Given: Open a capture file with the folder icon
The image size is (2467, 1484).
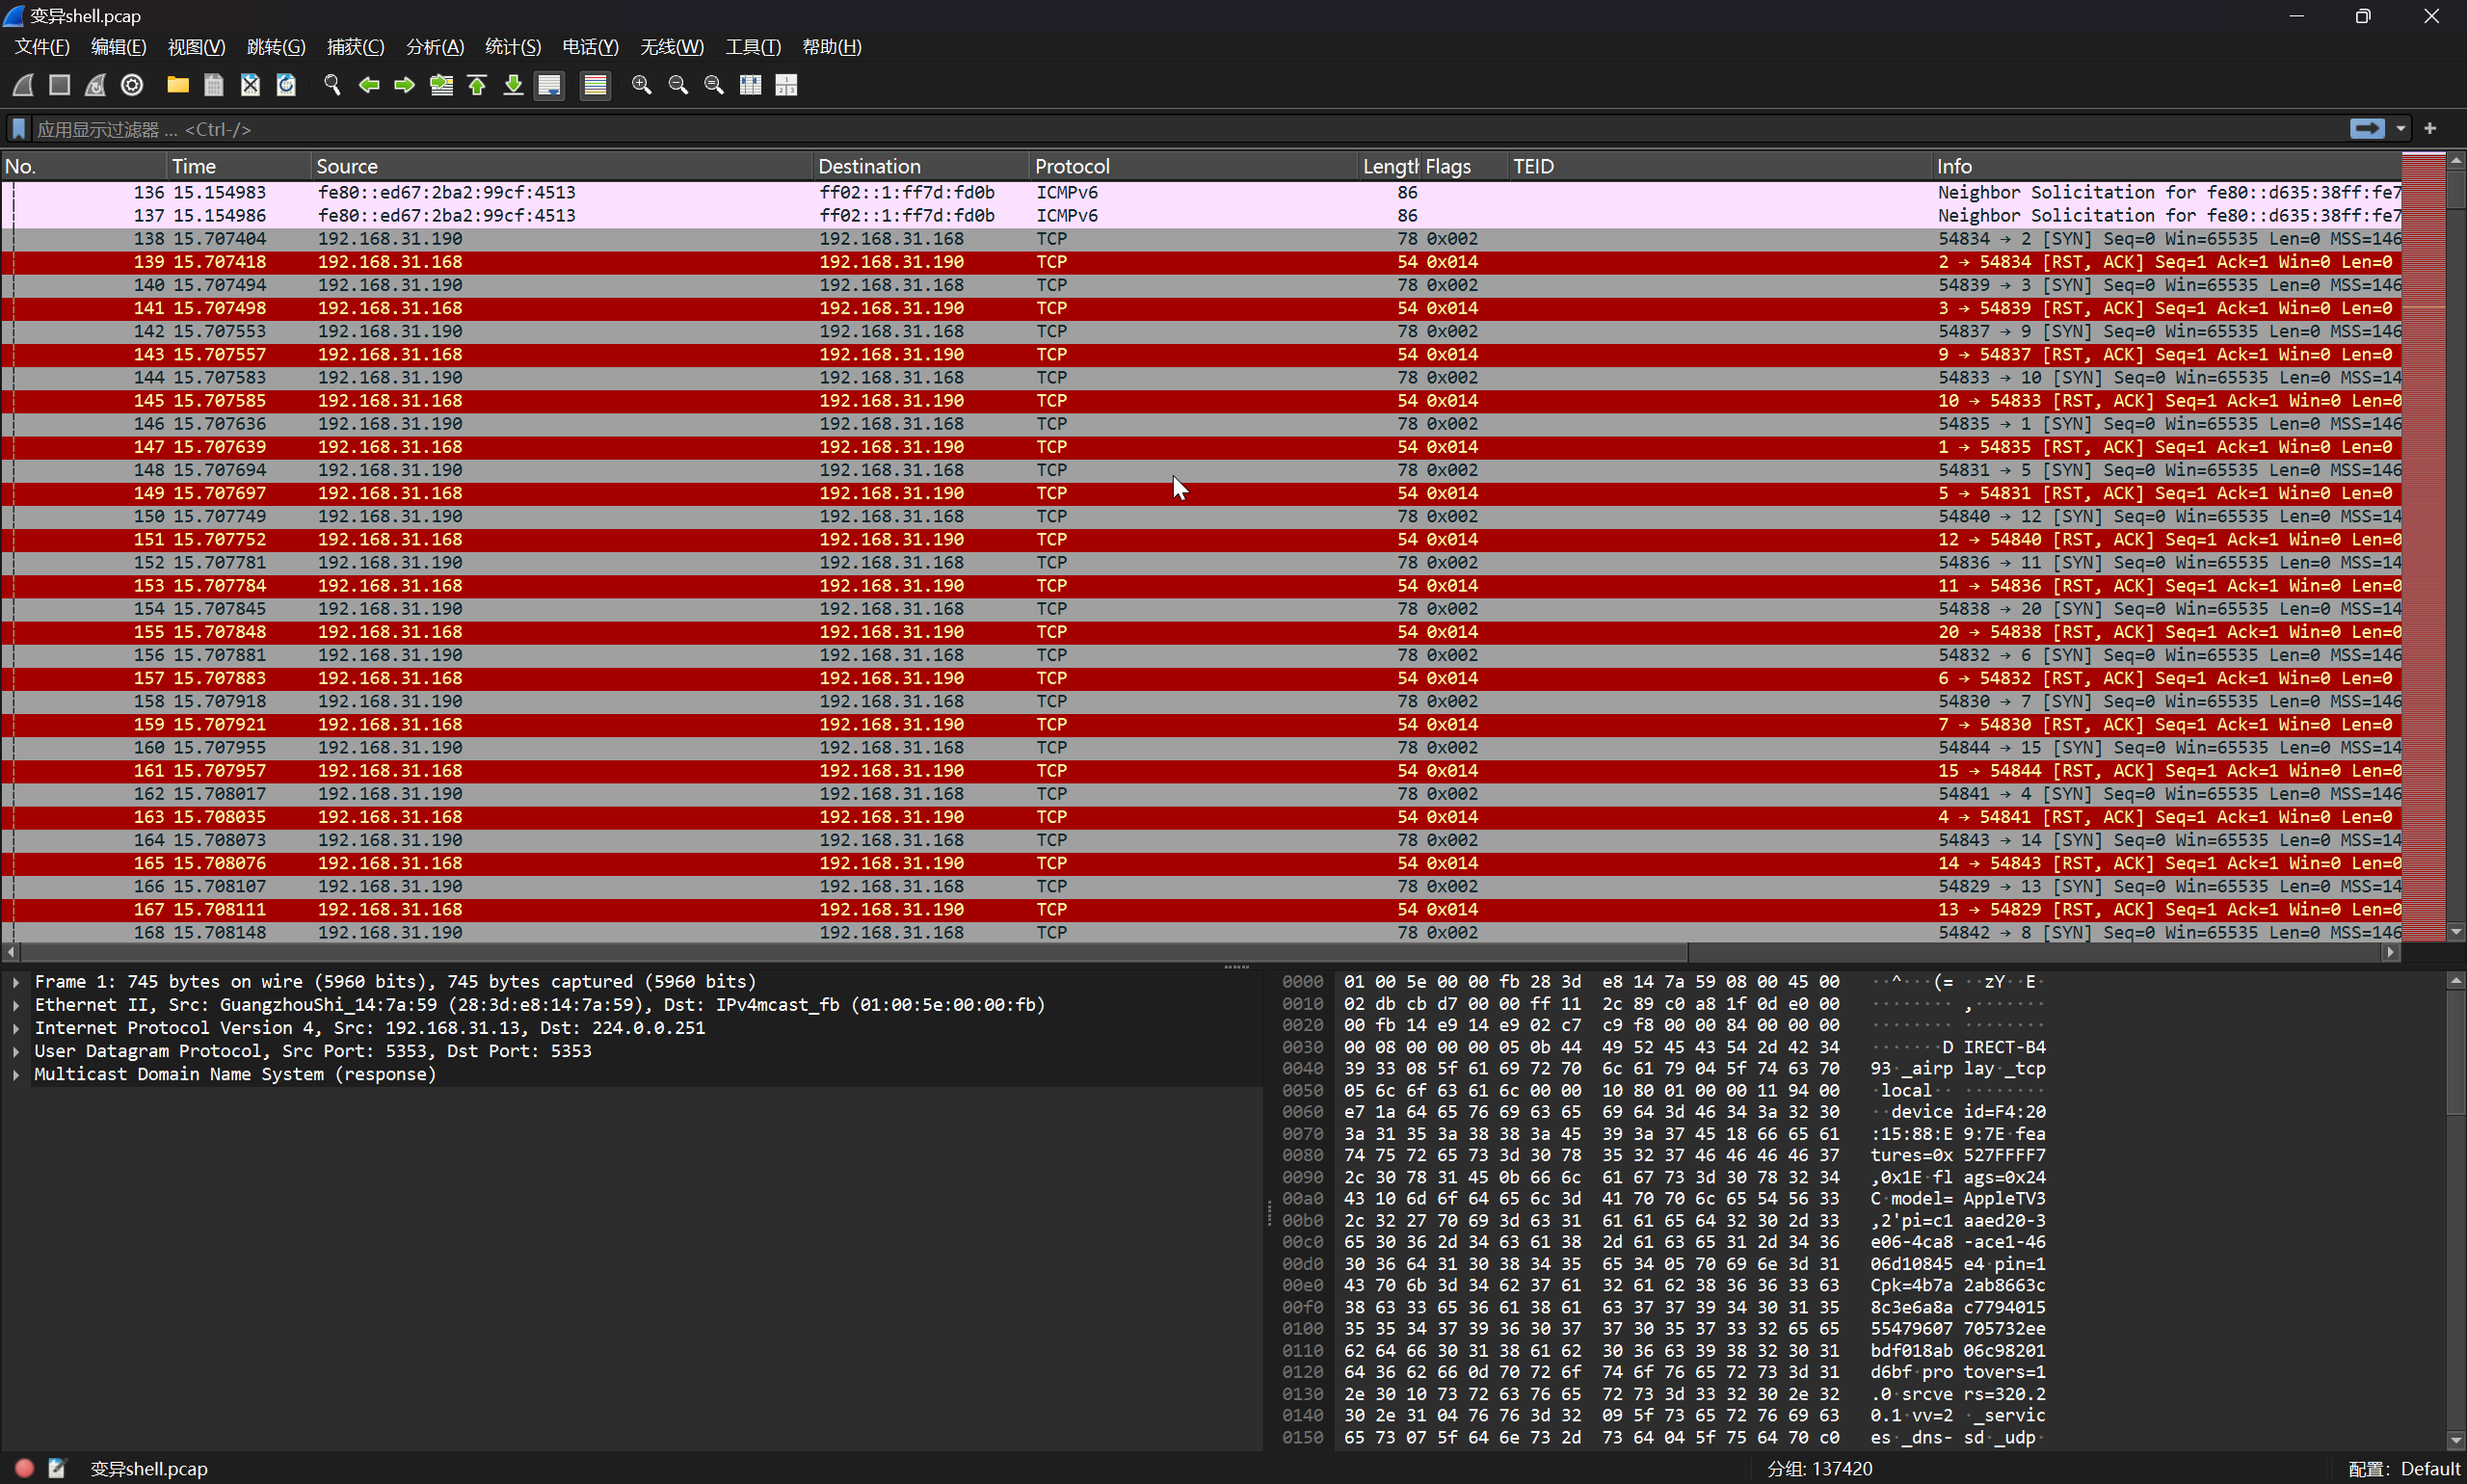Looking at the screenshot, I should click(x=178, y=85).
